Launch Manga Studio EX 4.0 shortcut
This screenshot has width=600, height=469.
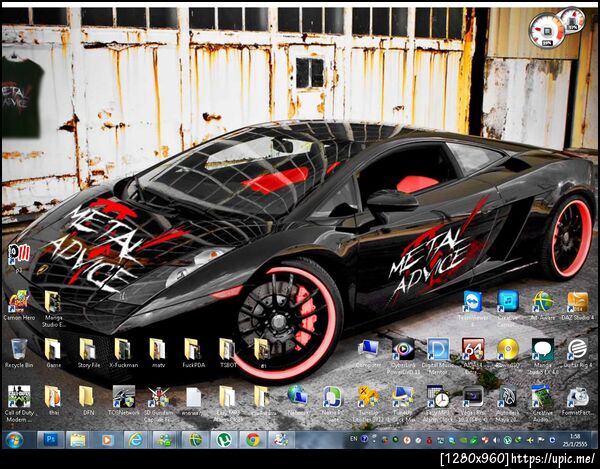(x=543, y=356)
